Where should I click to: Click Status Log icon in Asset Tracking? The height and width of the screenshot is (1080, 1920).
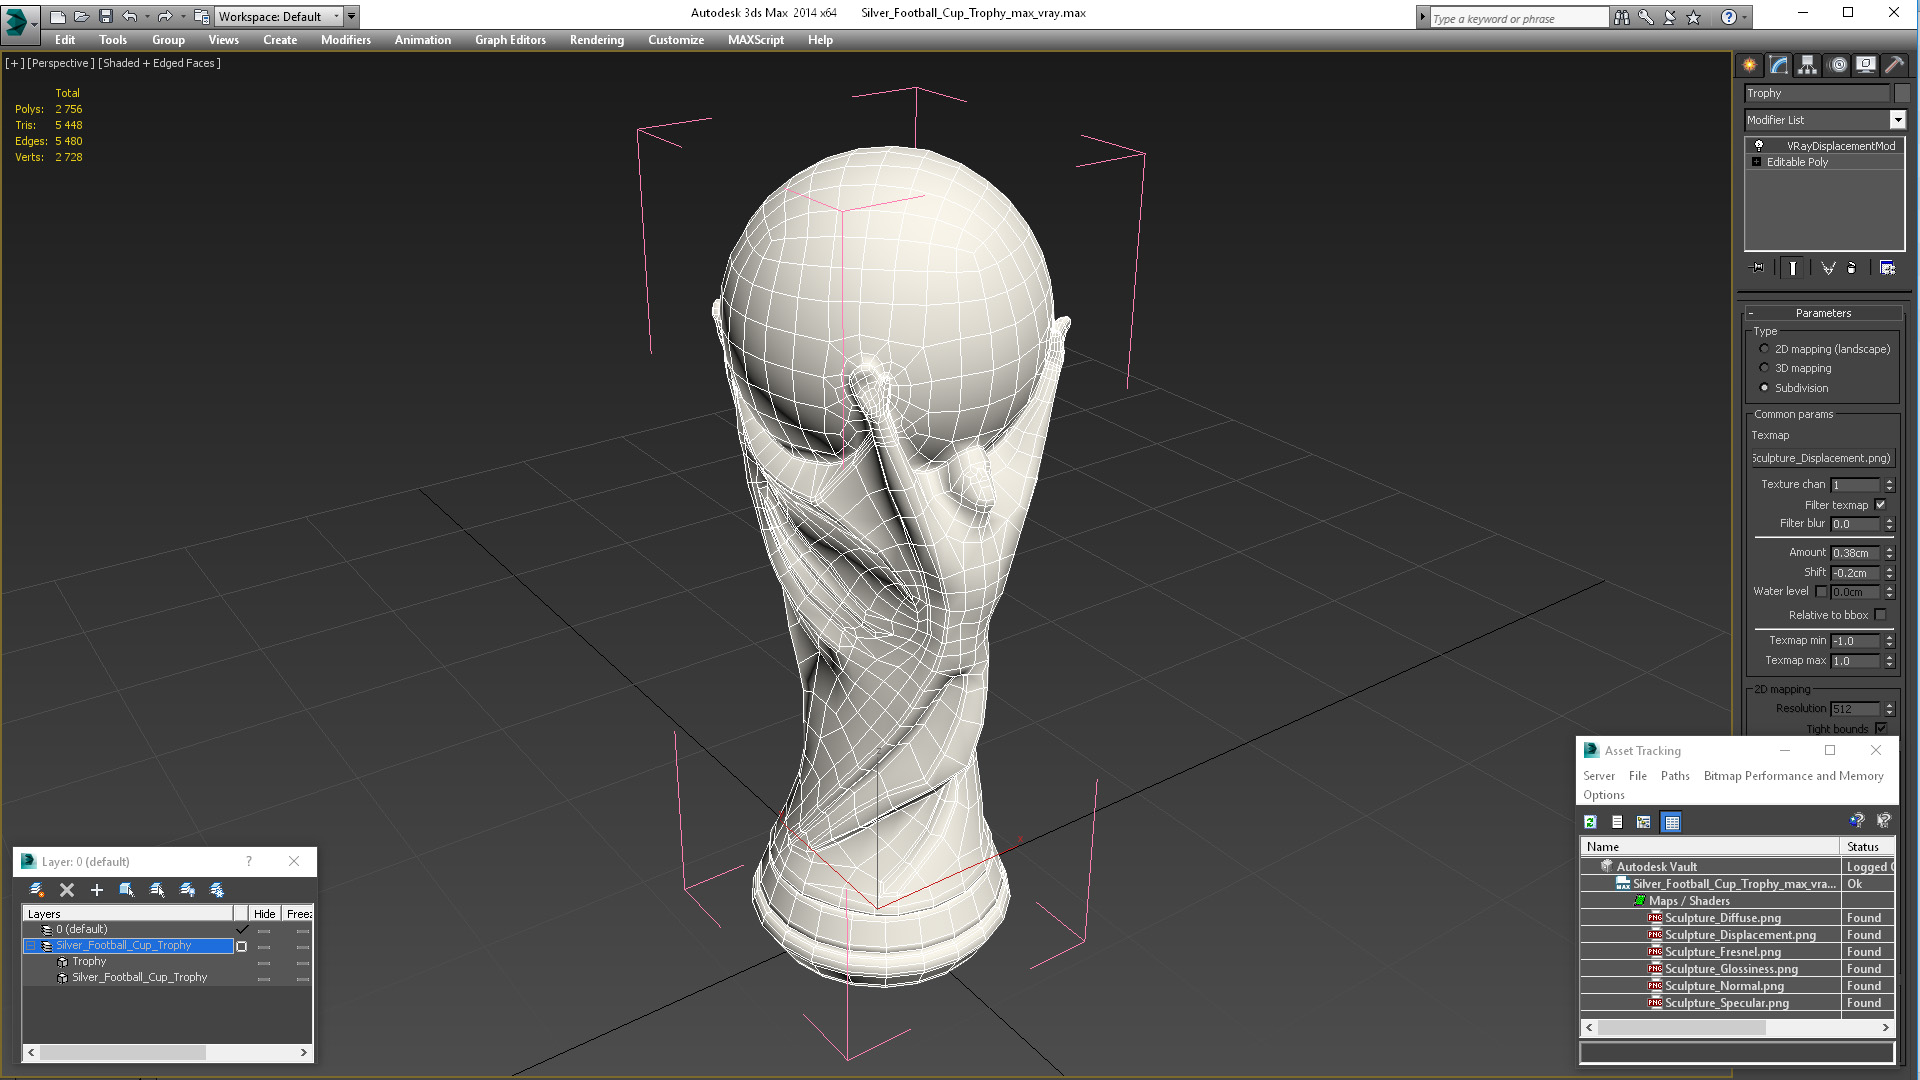click(1617, 822)
